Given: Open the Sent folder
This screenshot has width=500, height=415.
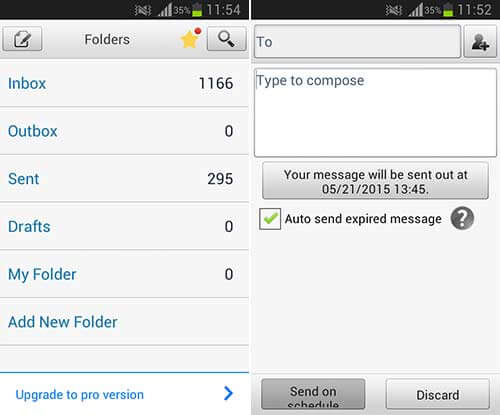Looking at the screenshot, I should pos(124,179).
